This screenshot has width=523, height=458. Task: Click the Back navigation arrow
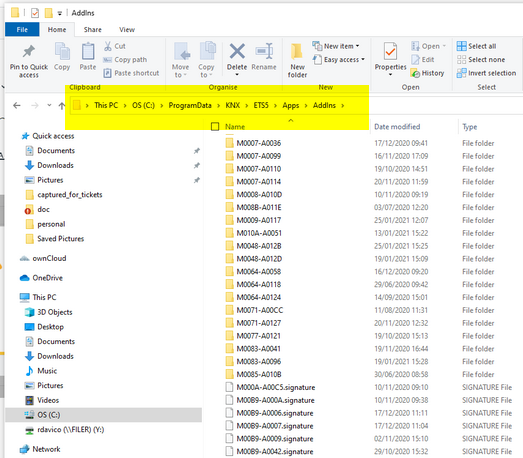tap(17, 106)
